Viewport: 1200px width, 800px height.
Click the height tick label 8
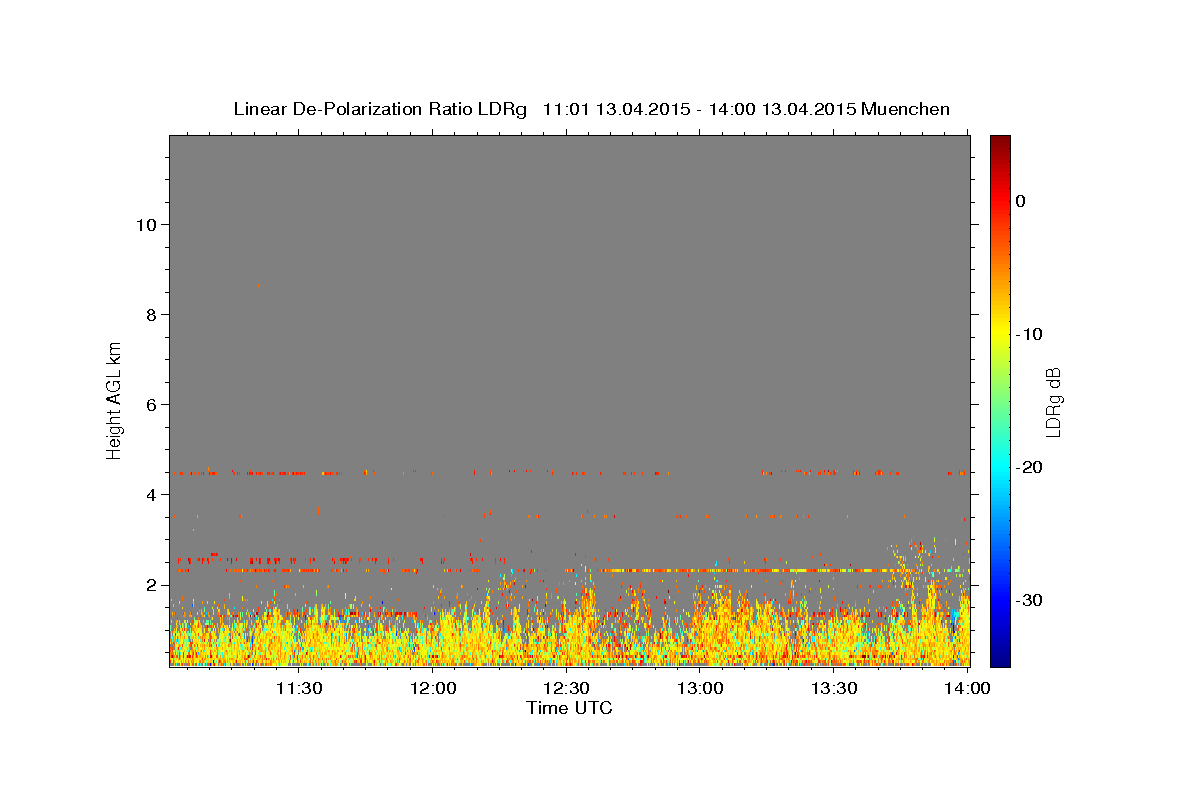152,314
